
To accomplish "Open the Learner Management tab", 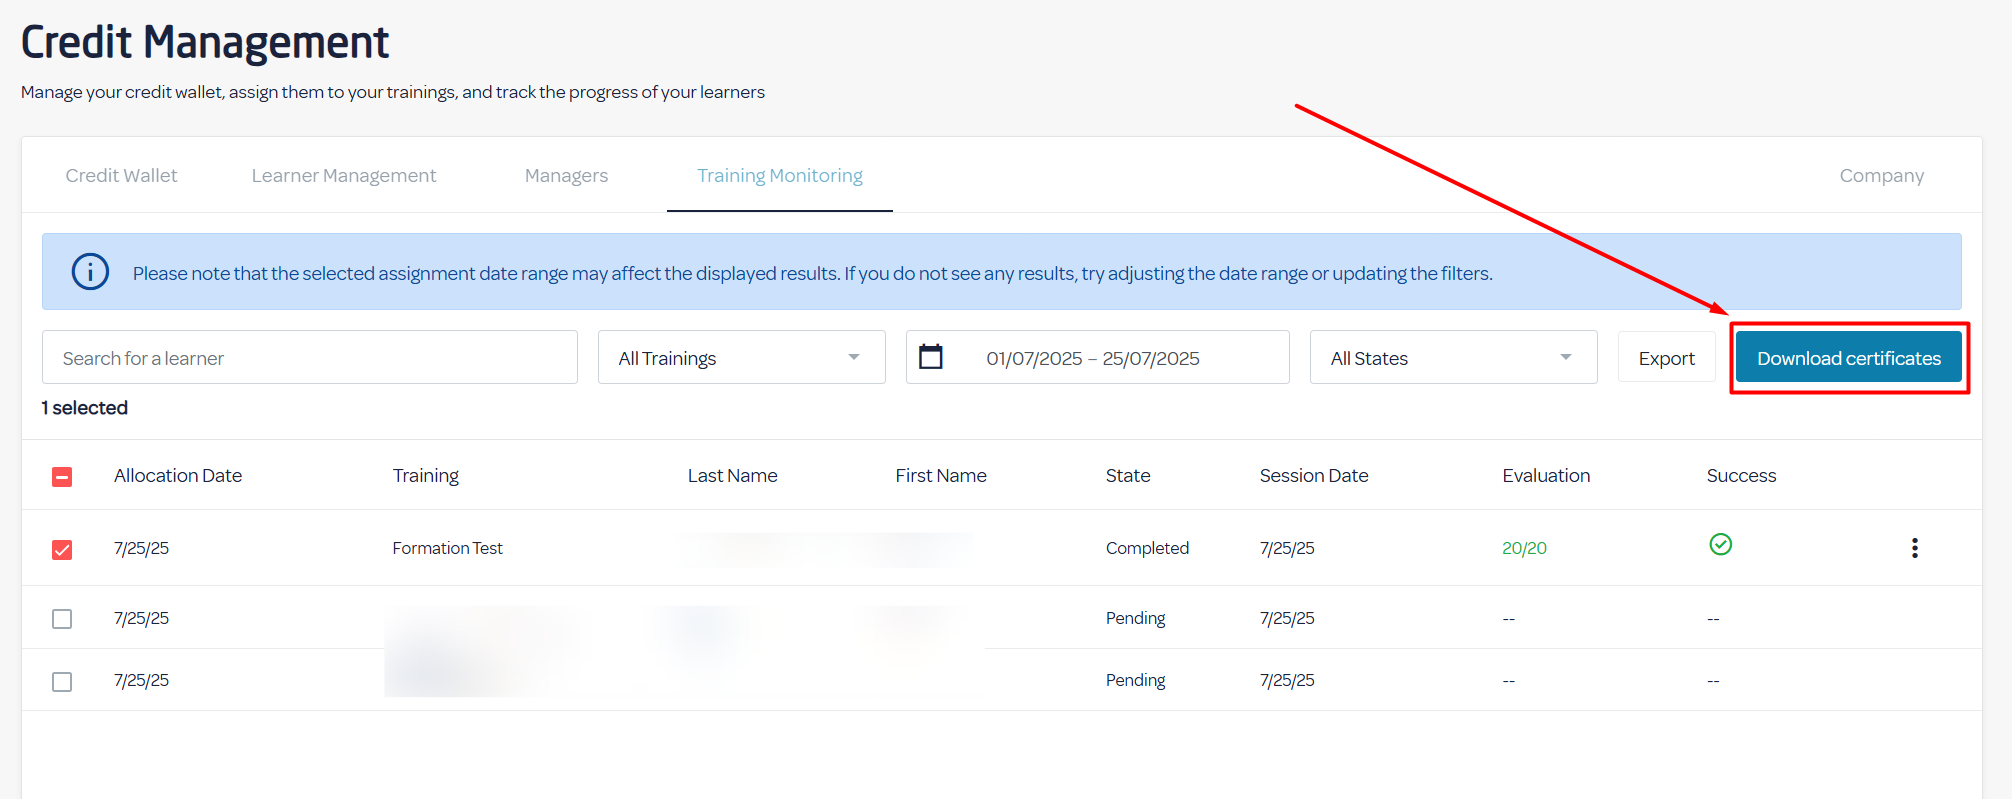I will click(343, 176).
